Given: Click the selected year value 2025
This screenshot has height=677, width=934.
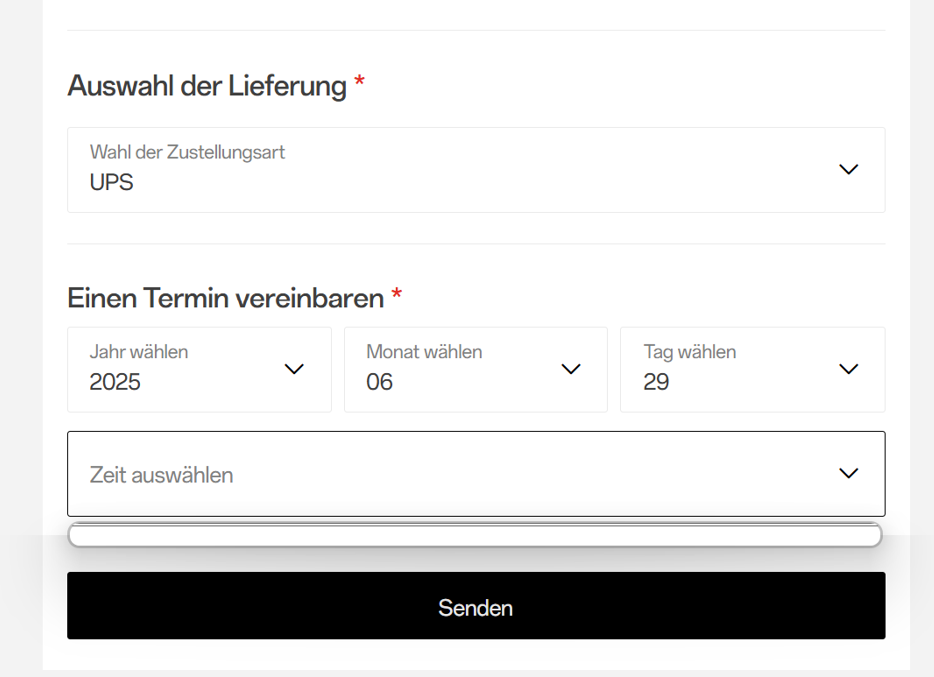Looking at the screenshot, I should [115, 382].
